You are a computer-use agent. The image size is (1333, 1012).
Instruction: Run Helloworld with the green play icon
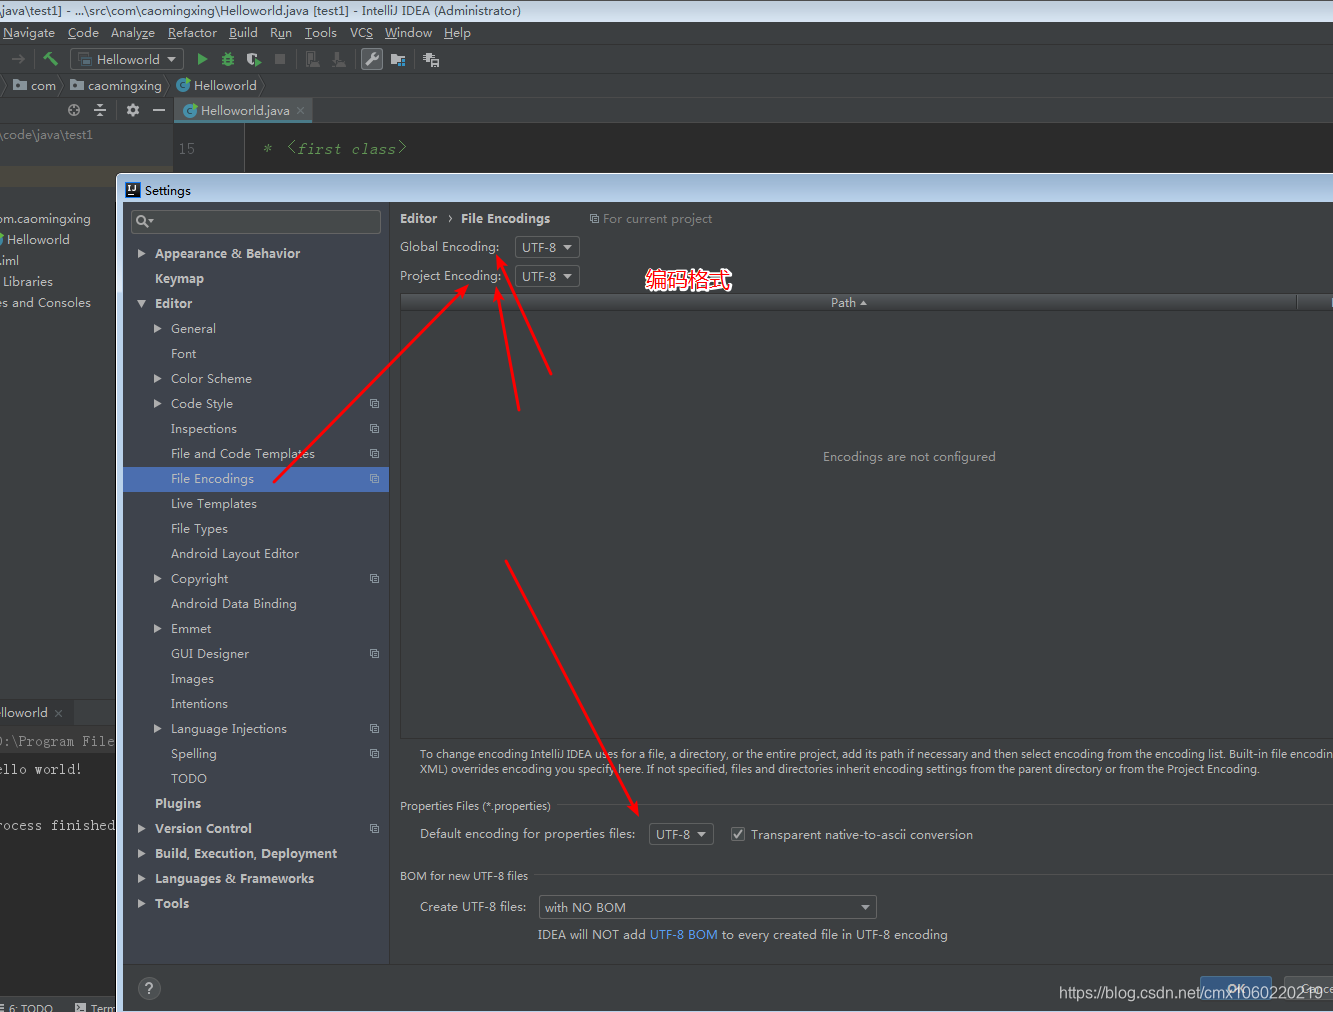point(203,59)
